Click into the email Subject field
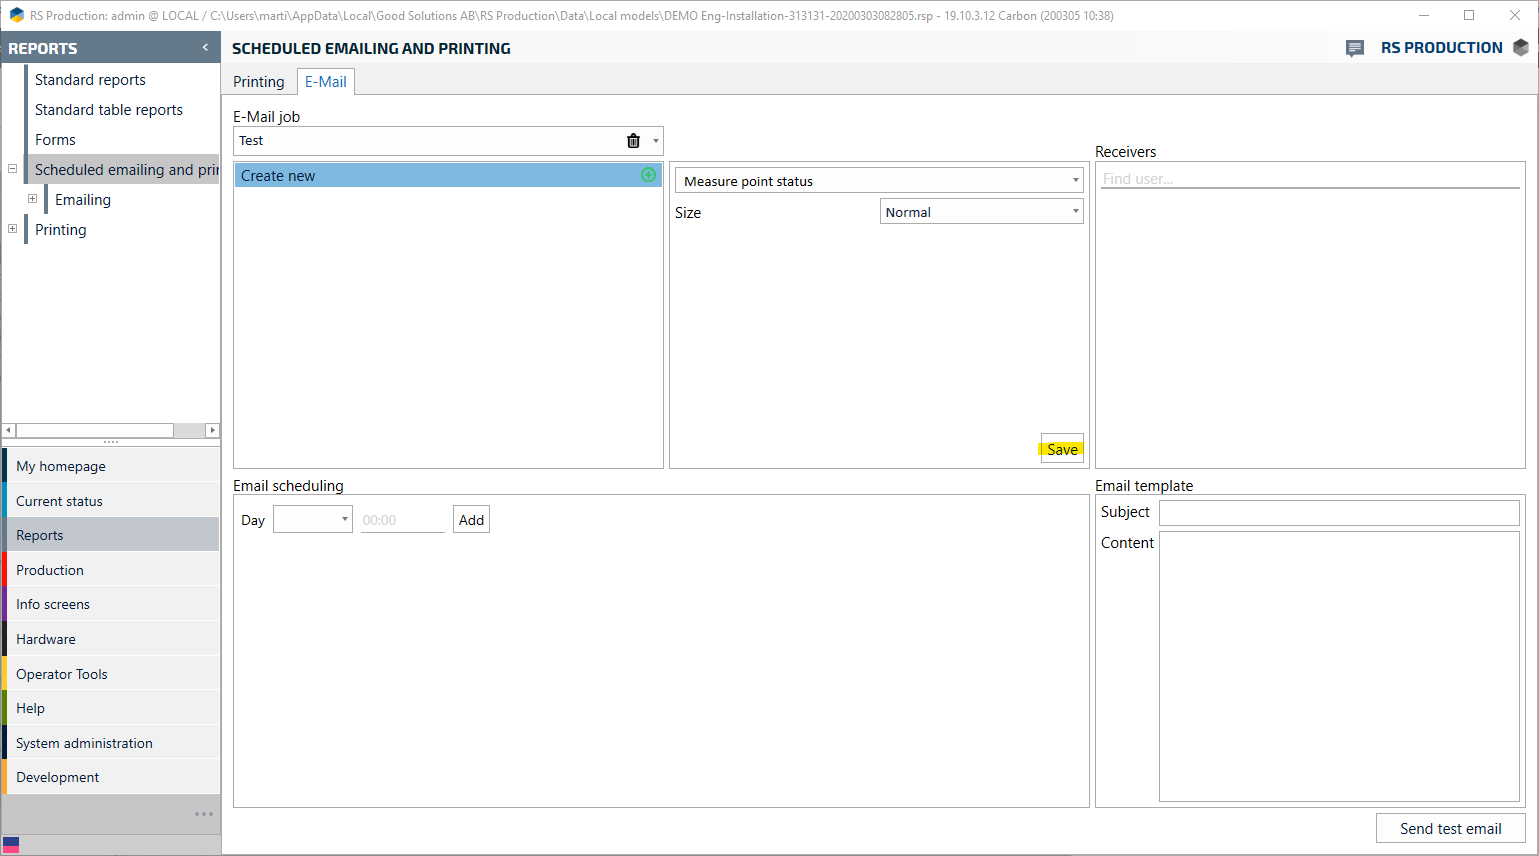This screenshot has height=856, width=1539. (1338, 512)
